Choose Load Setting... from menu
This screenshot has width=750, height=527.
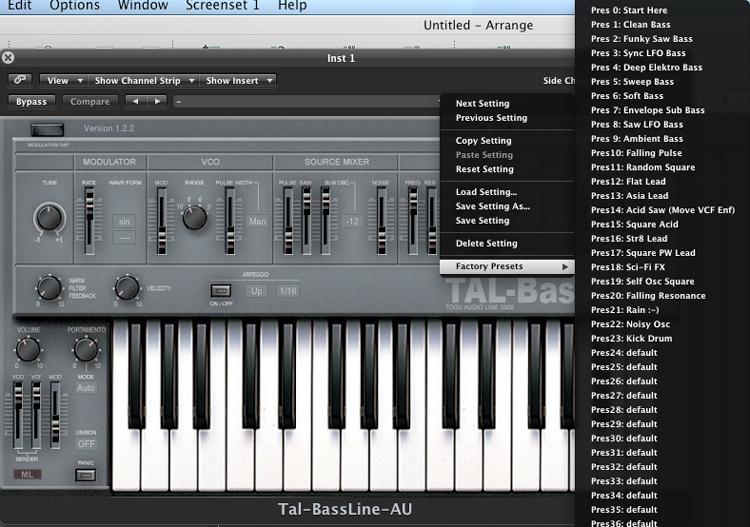click(x=486, y=192)
